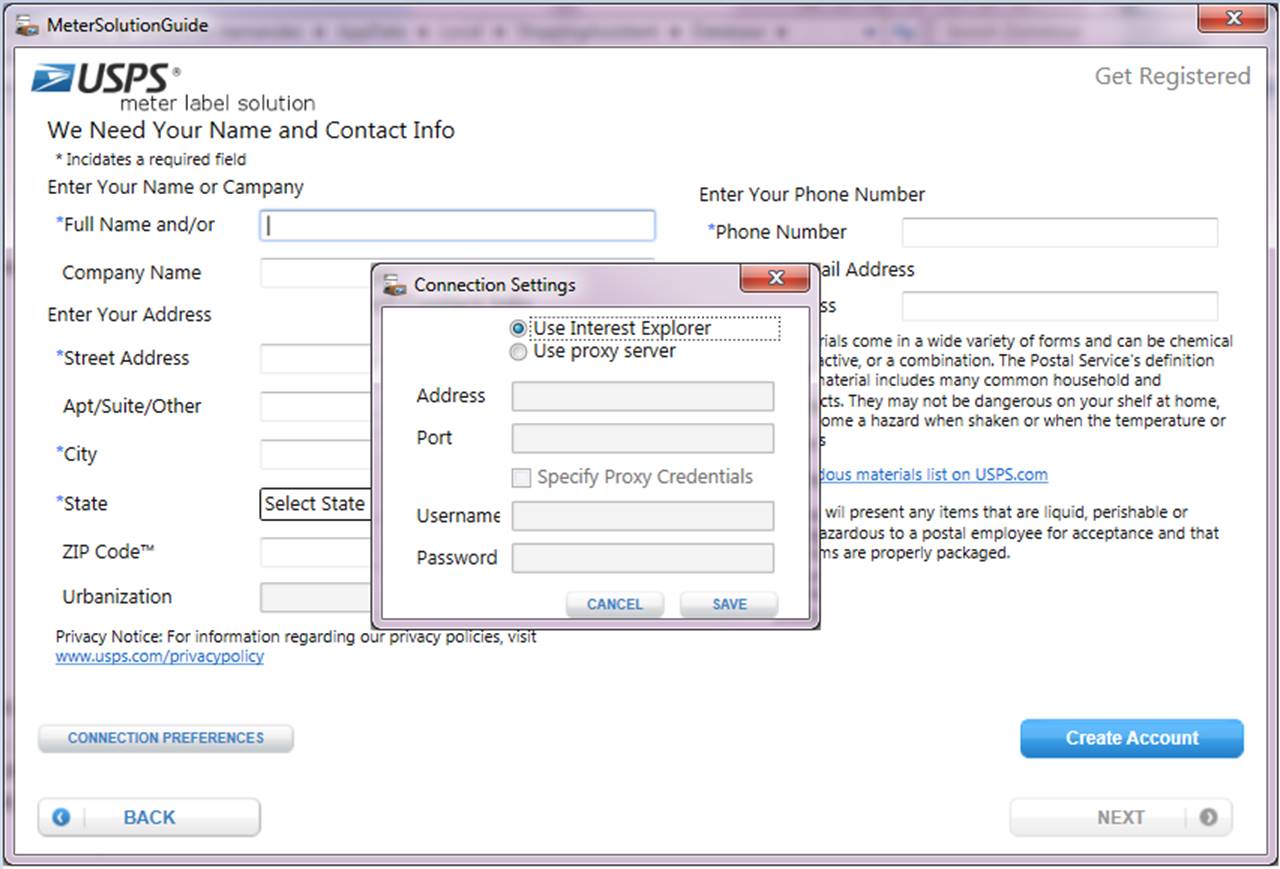Click the proxy Port field

643,438
